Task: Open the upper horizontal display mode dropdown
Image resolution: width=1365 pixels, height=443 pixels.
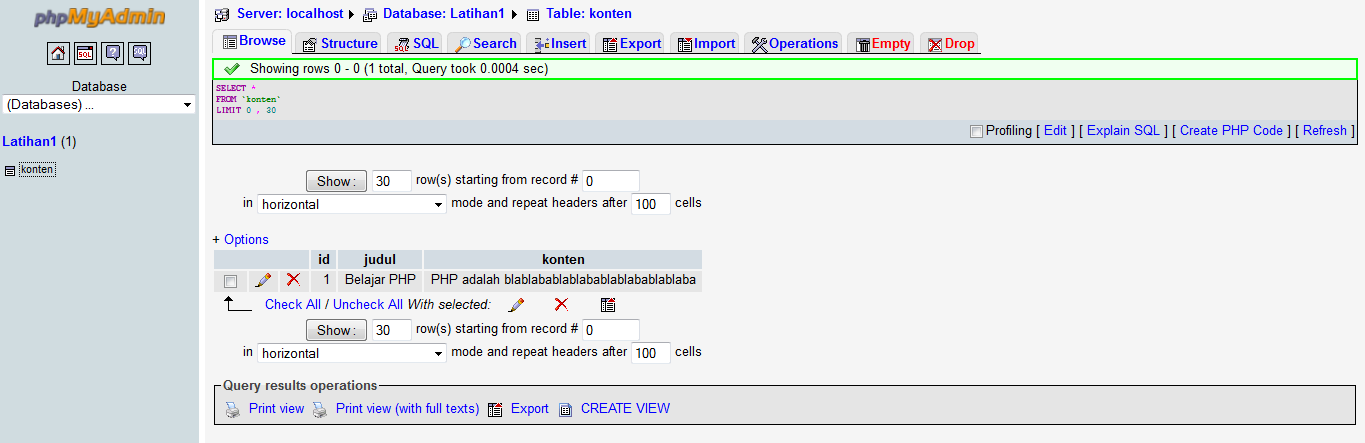Action: [x=351, y=204]
